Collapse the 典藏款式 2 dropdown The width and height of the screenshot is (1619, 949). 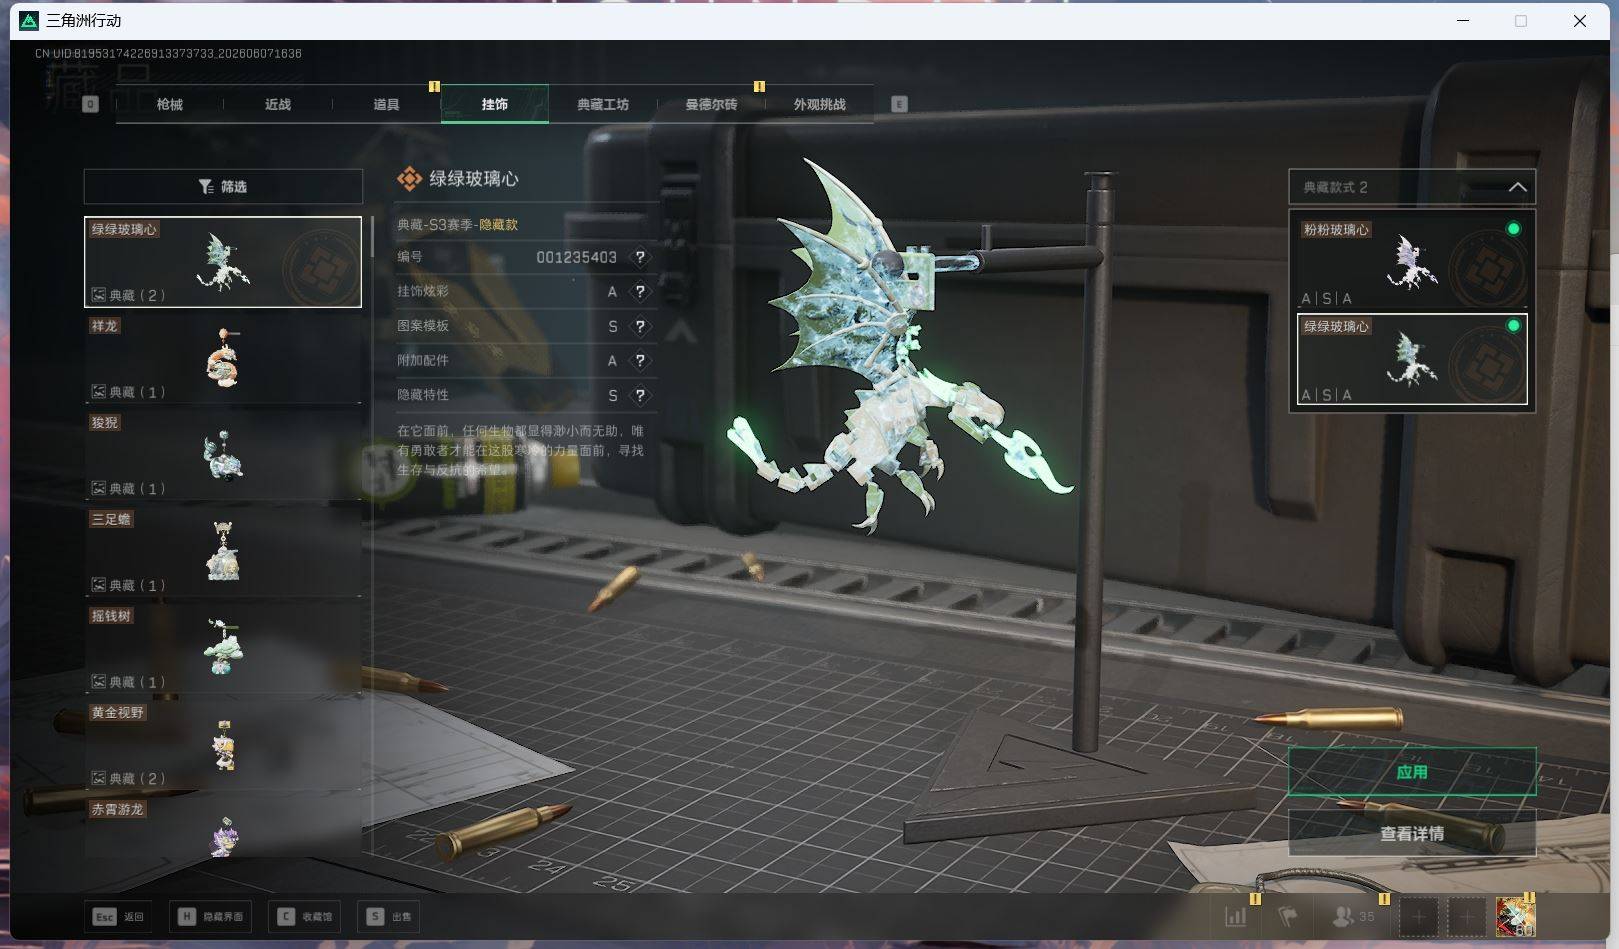pyautogui.click(x=1518, y=187)
